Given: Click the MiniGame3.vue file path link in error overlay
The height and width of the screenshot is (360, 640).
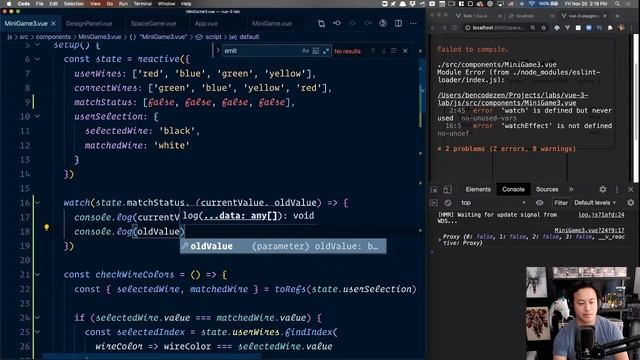Looking at the screenshot, I should coord(513,99).
